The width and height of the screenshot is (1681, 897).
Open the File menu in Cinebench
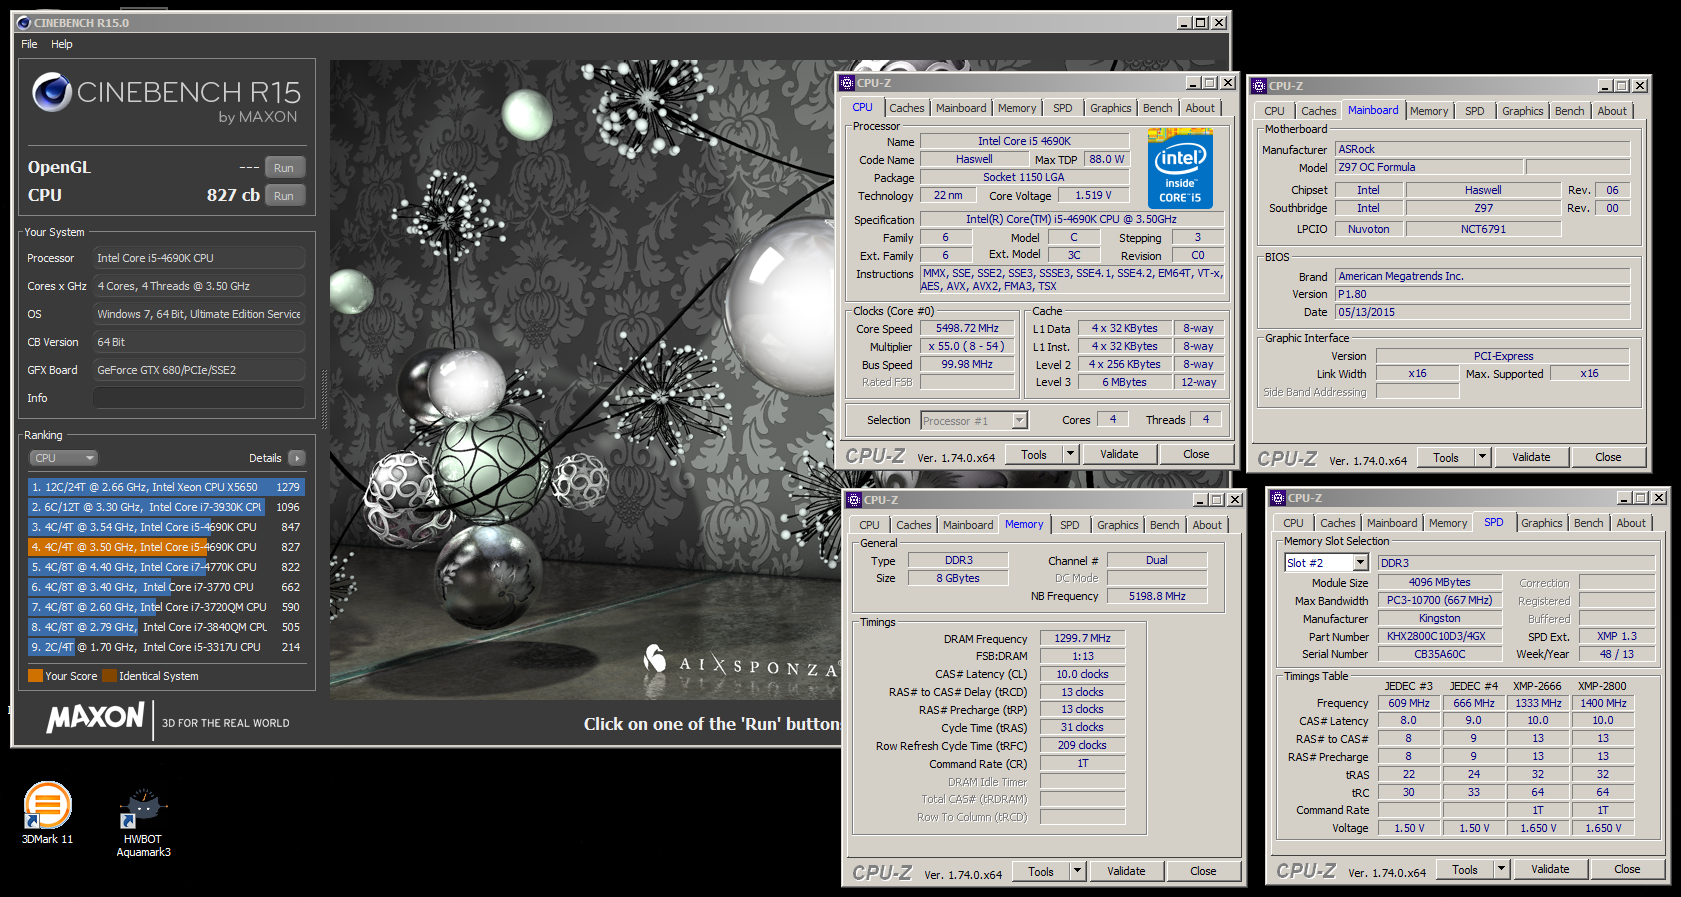coord(29,44)
